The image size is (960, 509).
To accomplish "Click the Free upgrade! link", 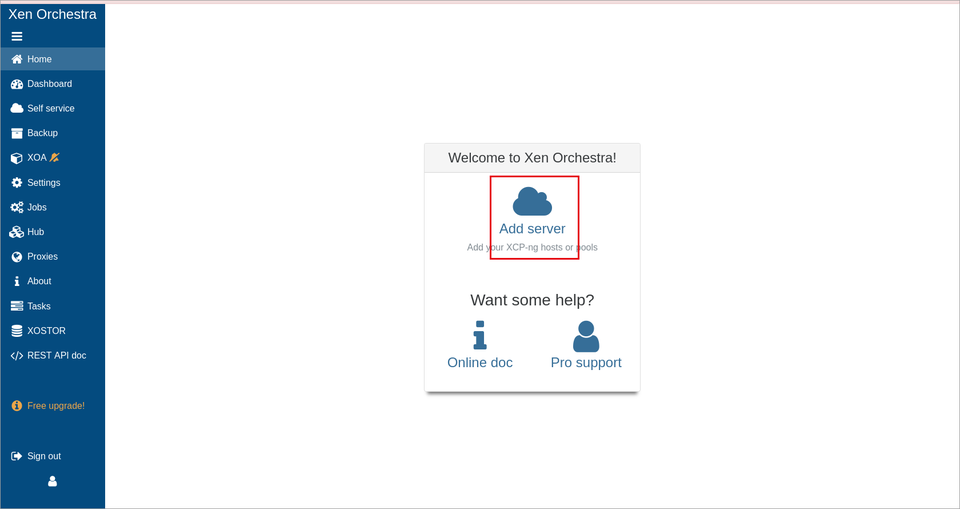I will [56, 405].
